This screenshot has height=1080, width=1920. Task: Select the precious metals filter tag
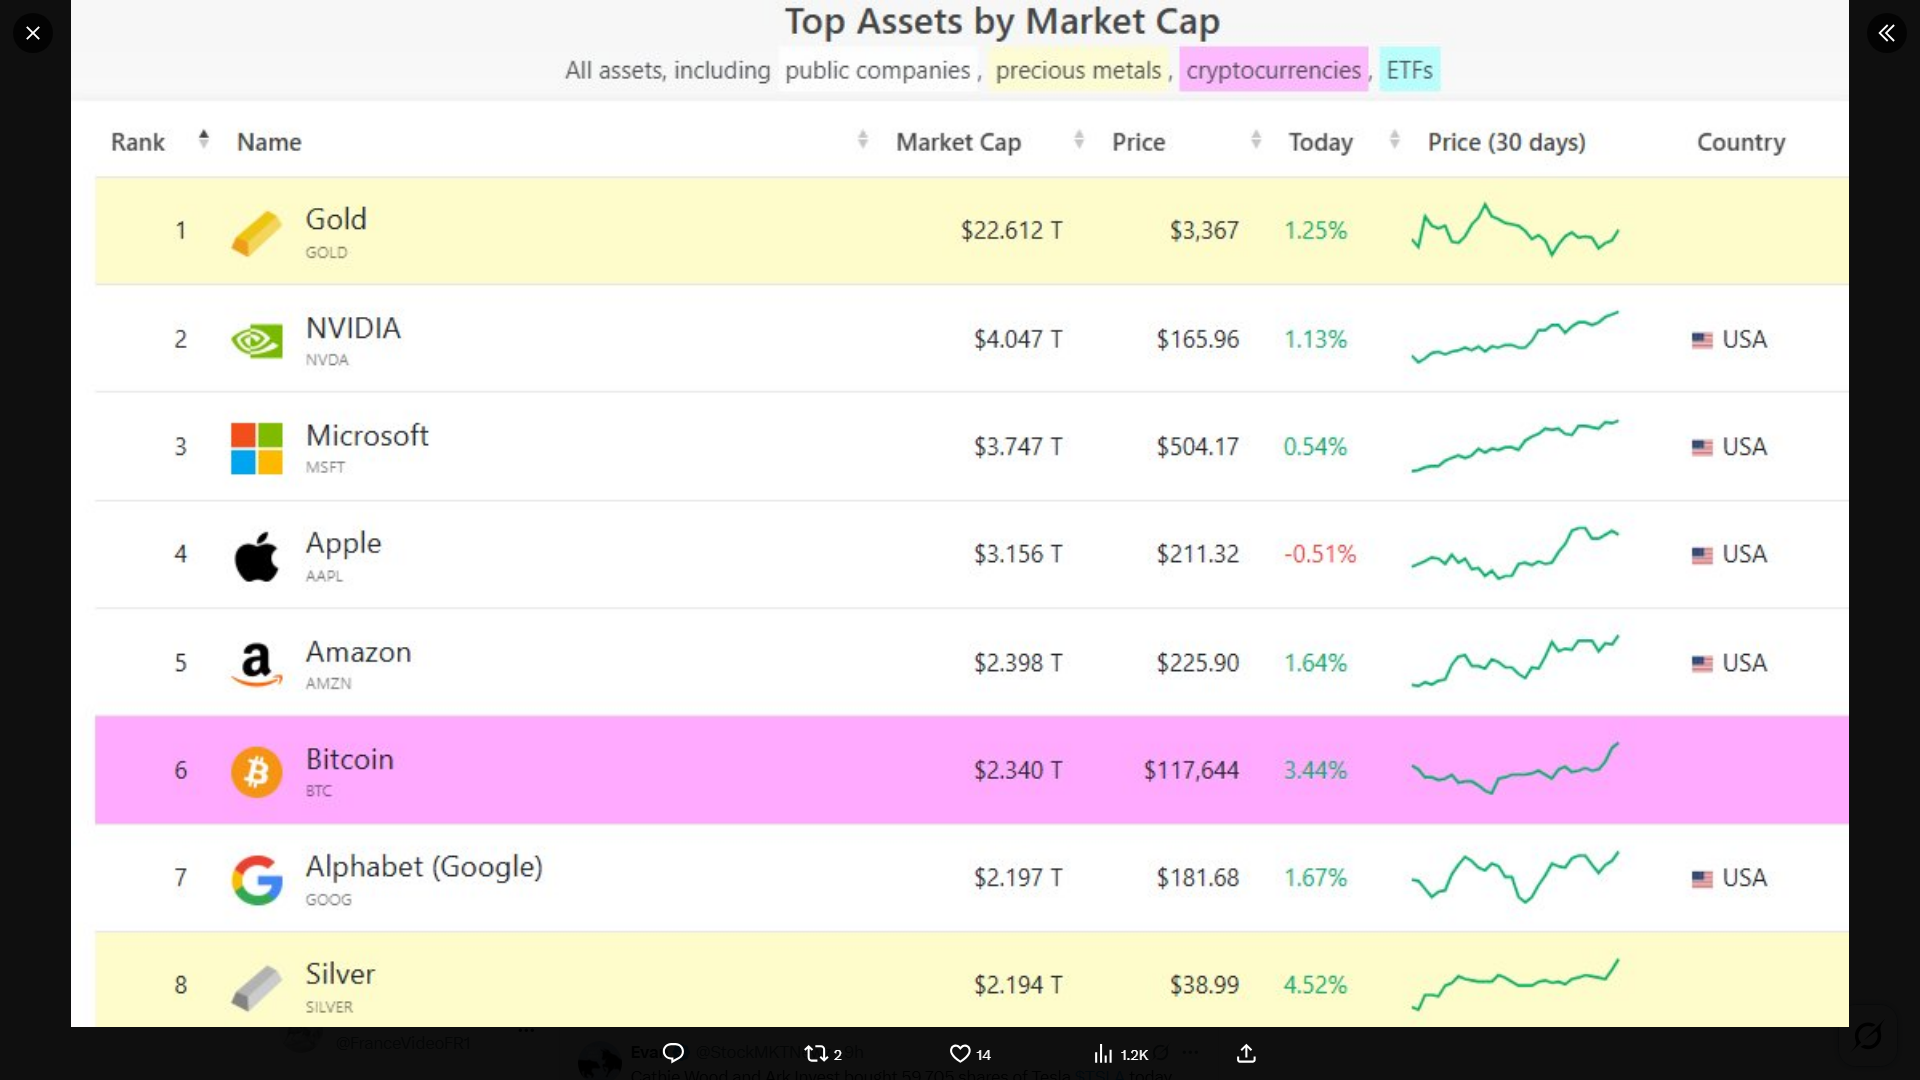1078,70
